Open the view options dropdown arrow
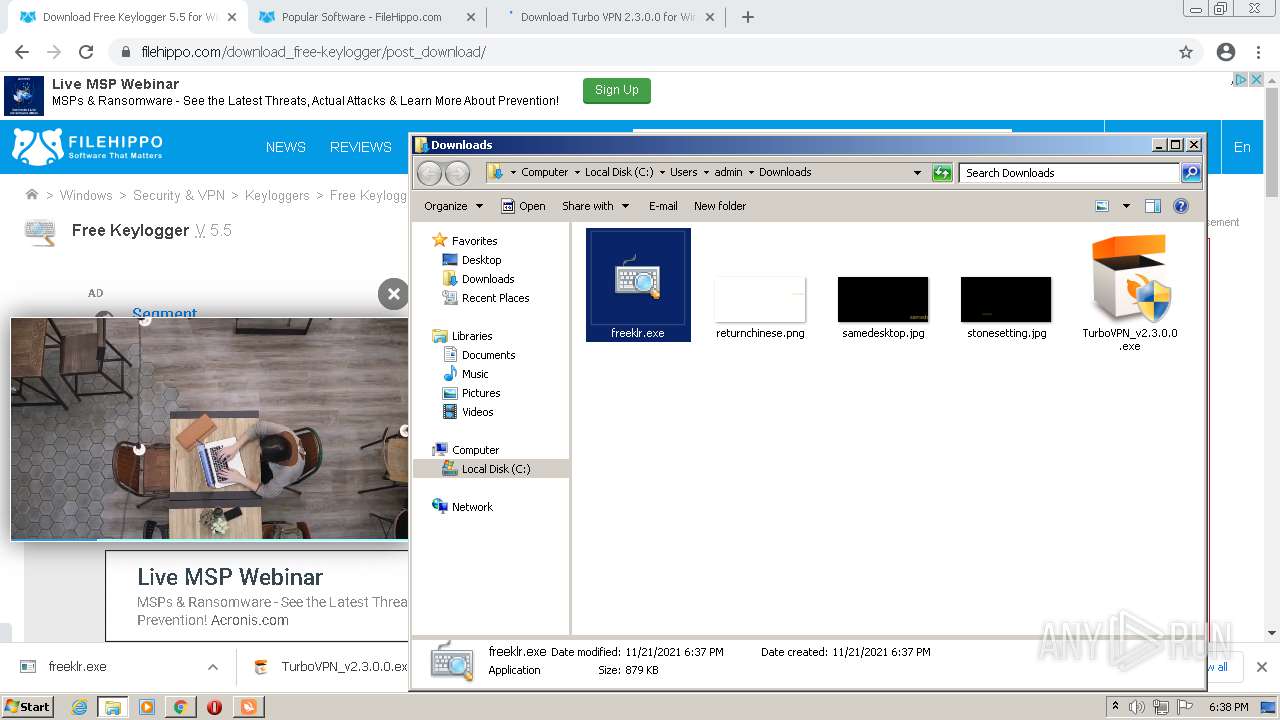The image size is (1280, 720). pyautogui.click(x=1126, y=206)
